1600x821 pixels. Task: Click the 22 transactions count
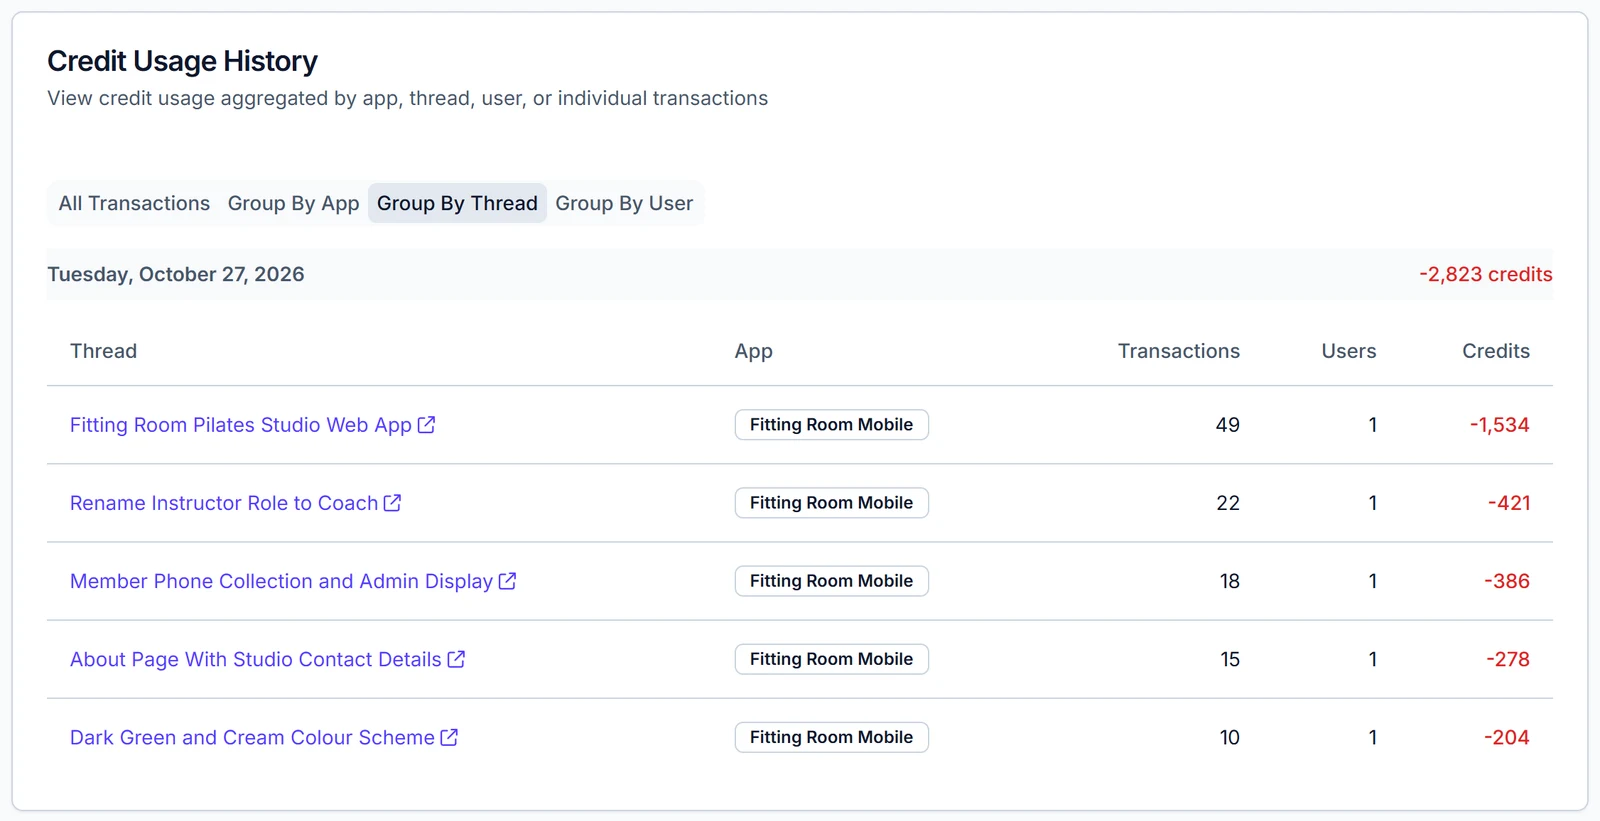click(1228, 503)
